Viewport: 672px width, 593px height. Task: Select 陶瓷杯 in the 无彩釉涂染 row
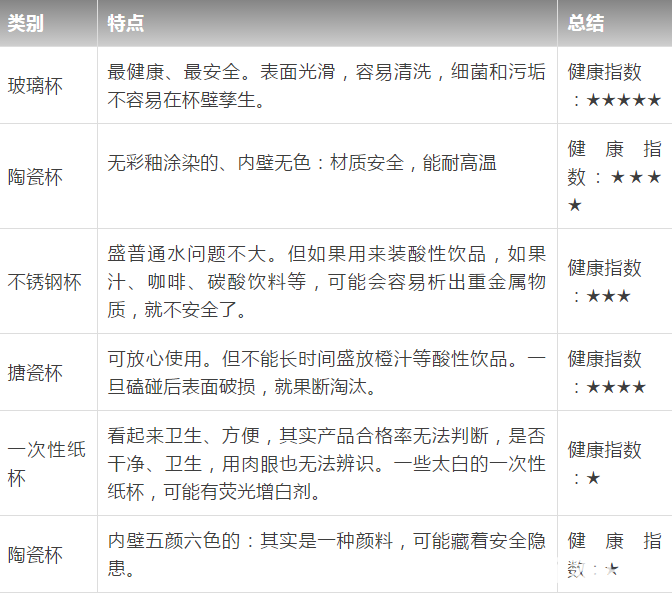35,177
